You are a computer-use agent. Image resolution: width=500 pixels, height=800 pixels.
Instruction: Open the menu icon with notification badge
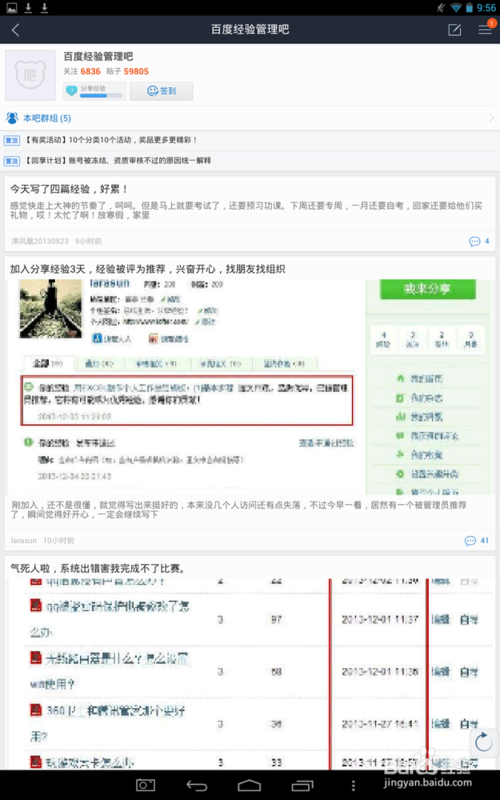coord(485,29)
